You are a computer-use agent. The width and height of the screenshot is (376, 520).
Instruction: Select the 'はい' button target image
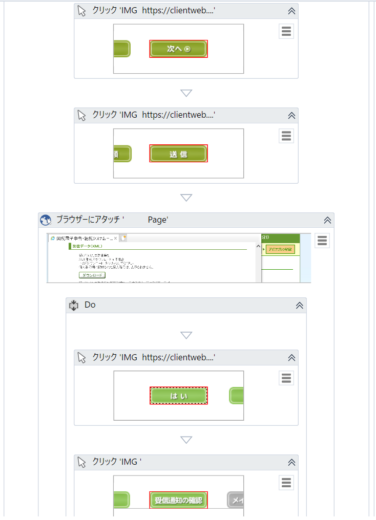click(178, 396)
